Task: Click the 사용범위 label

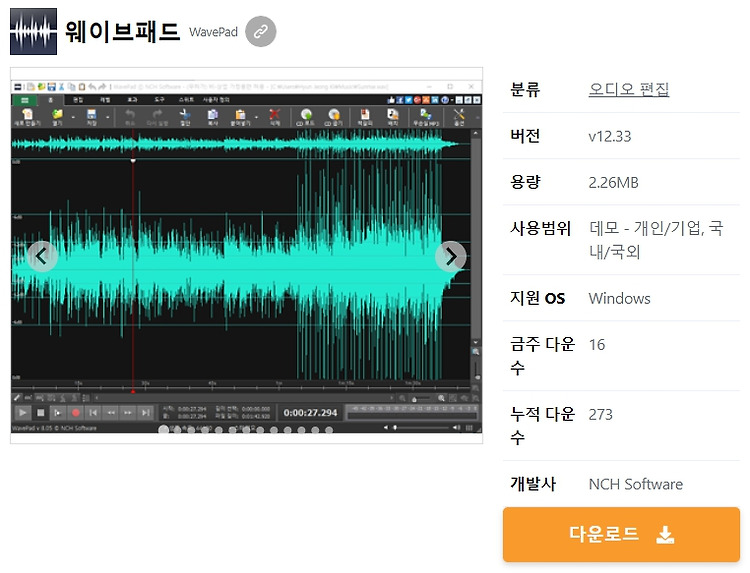Action: (540, 229)
